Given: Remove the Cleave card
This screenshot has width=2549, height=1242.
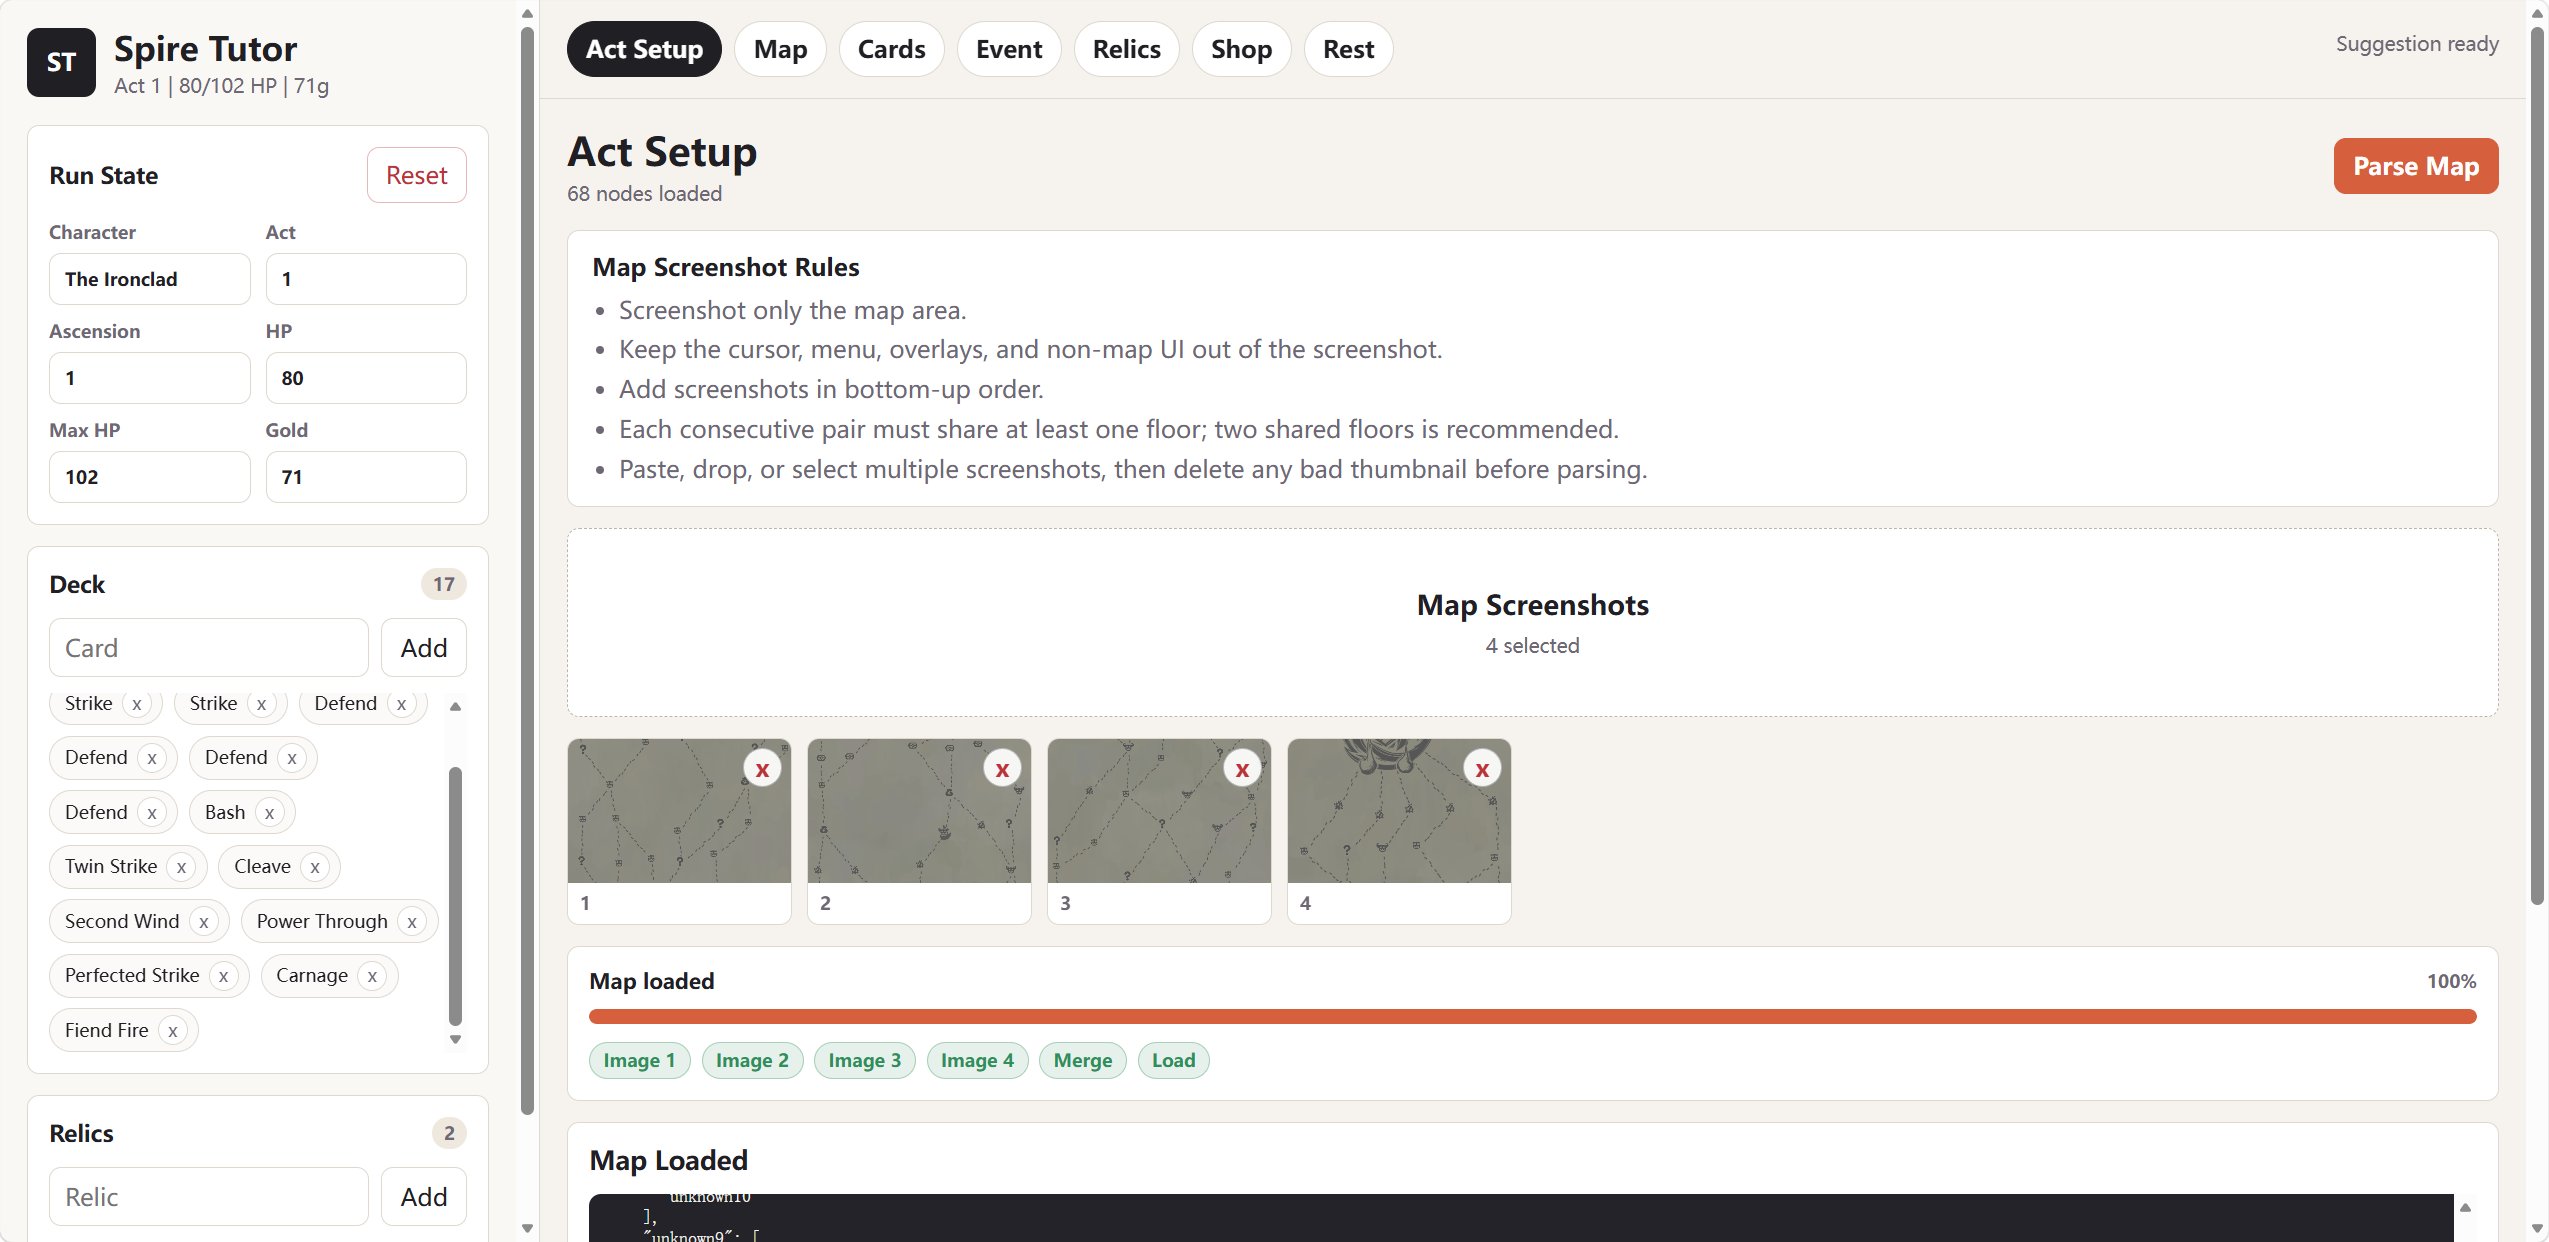Looking at the screenshot, I should [x=315, y=867].
